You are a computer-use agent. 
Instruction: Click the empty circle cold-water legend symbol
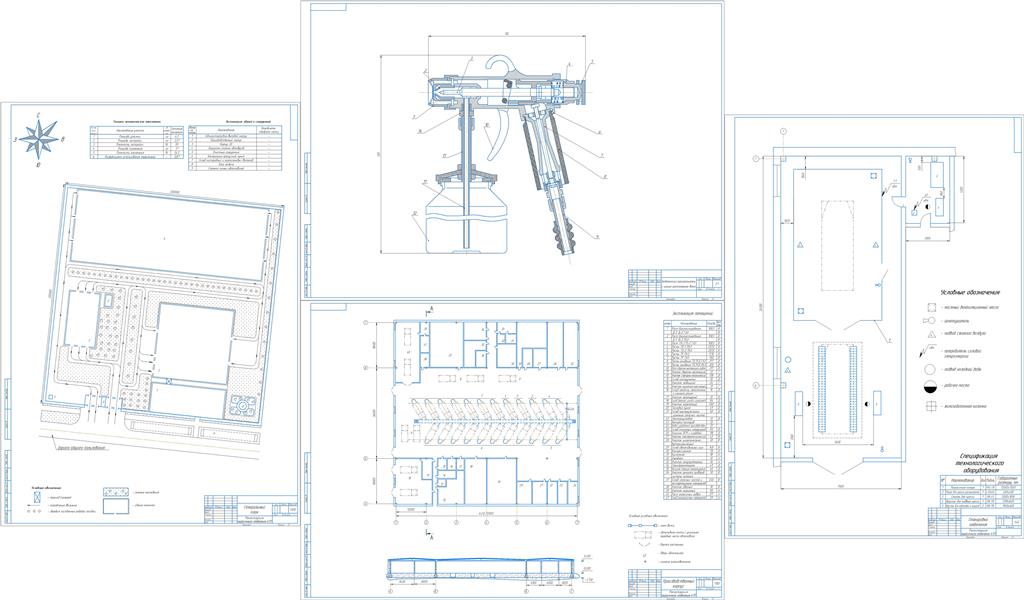pos(931,370)
